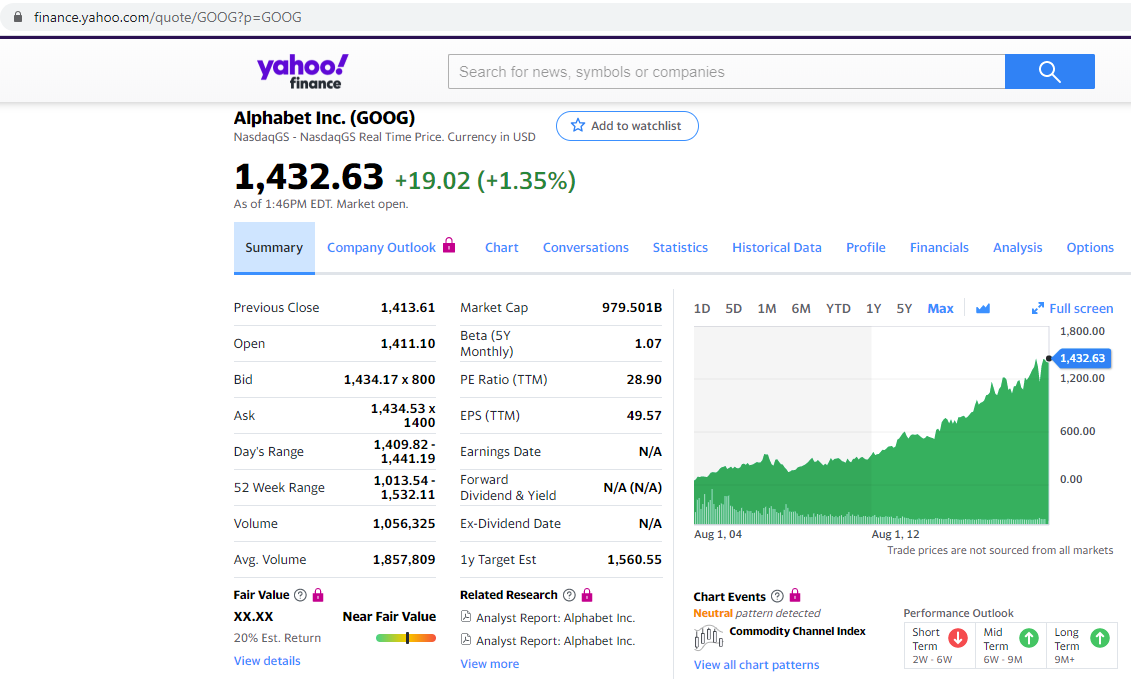Click the Fair Value help question icon

tap(300, 595)
